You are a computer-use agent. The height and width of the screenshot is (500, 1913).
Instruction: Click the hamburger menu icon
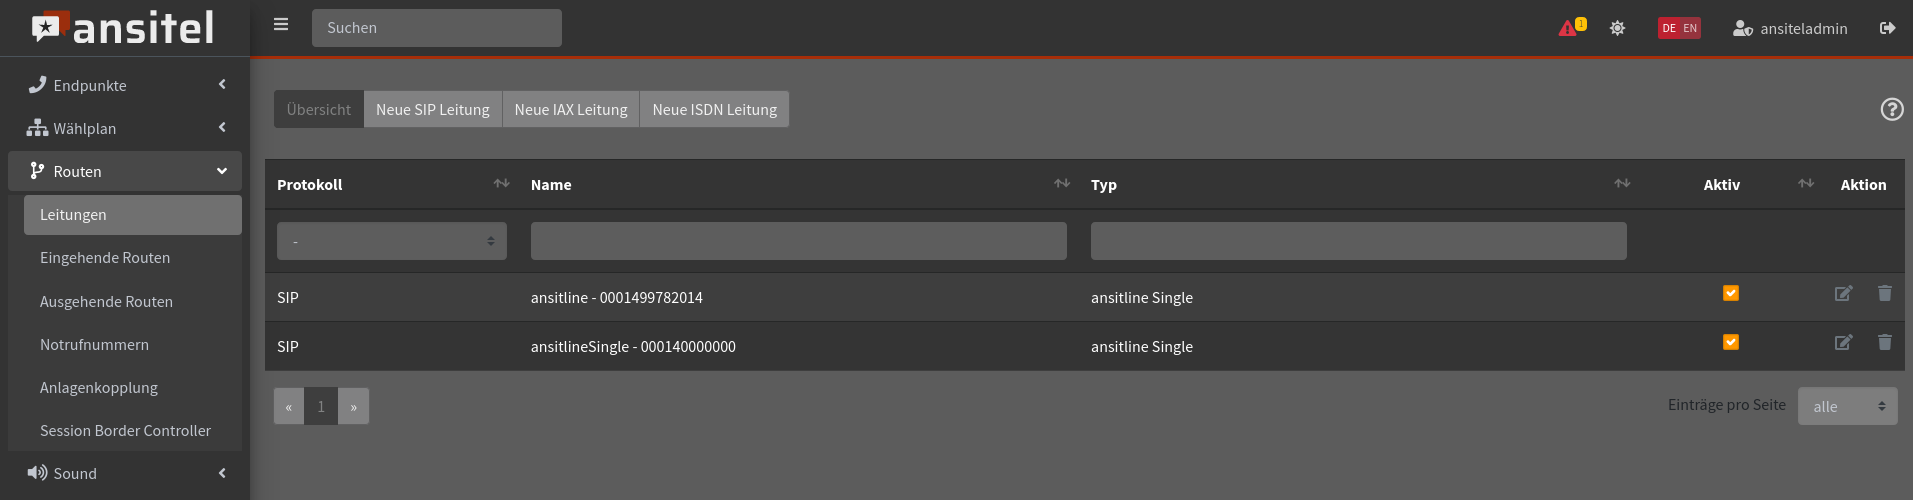(281, 25)
